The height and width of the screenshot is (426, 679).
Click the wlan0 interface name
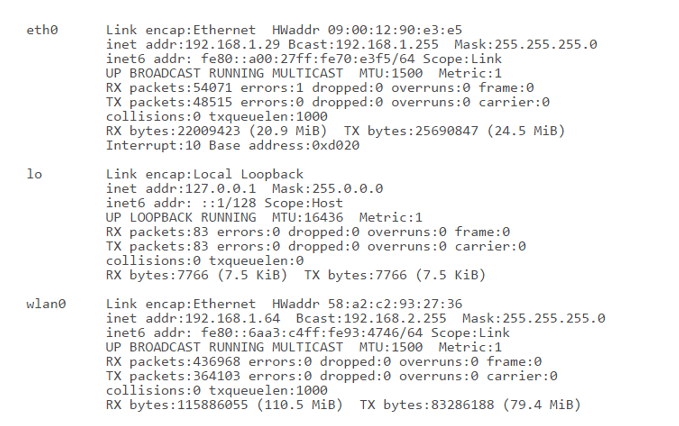45,304
